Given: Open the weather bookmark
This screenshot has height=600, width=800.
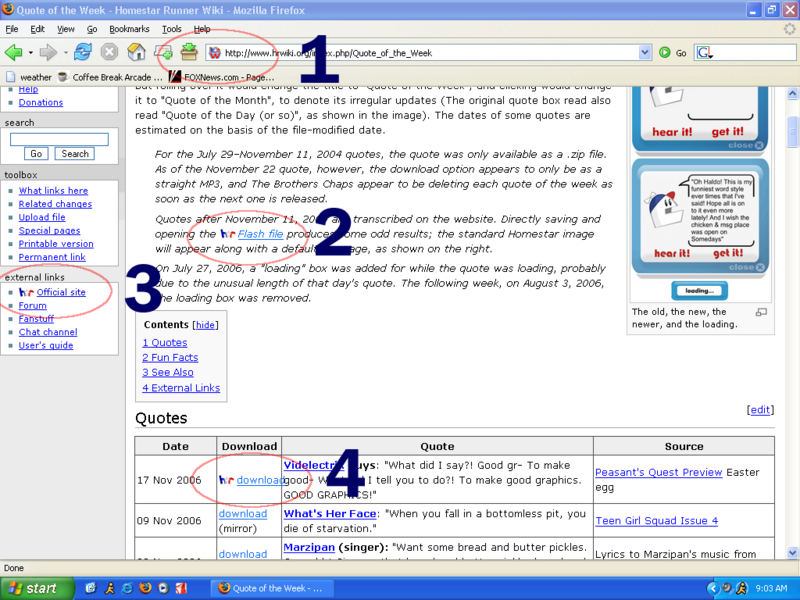Looking at the screenshot, I should point(29,77).
